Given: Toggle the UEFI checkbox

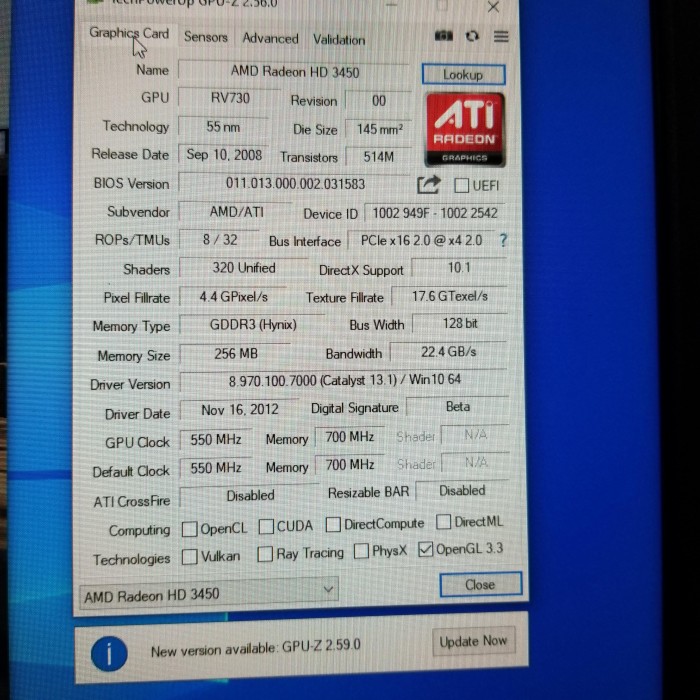Looking at the screenshot, I should (x=461, y=185).
